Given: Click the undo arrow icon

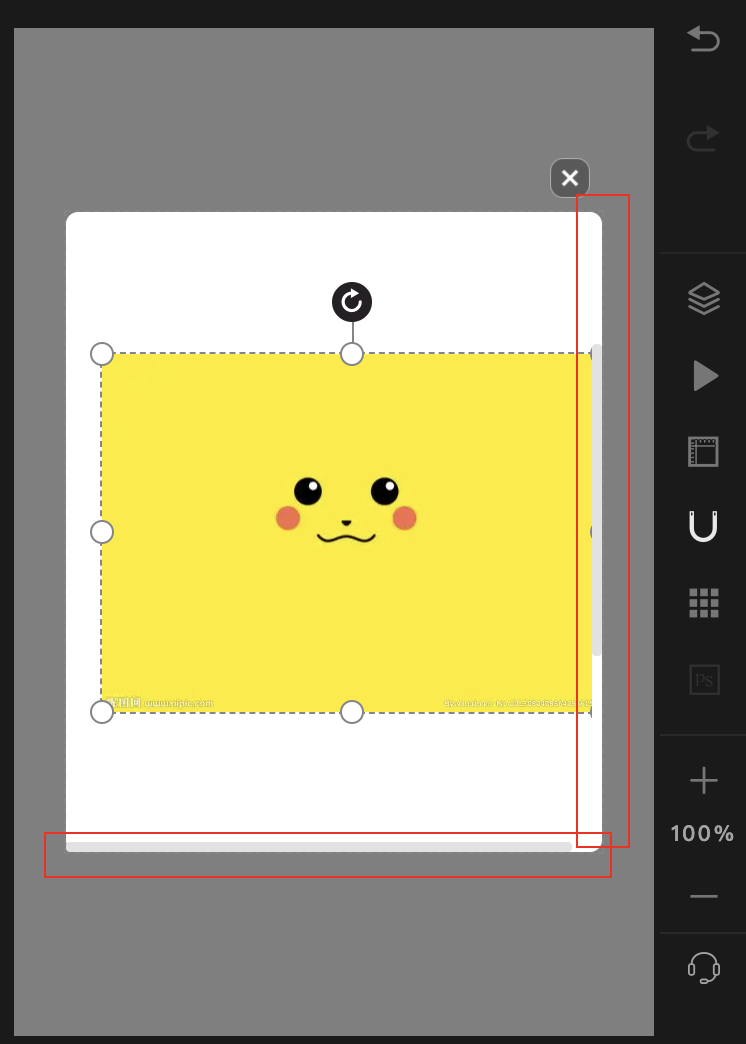Looking at the screenshot, I should pos(703,38).
